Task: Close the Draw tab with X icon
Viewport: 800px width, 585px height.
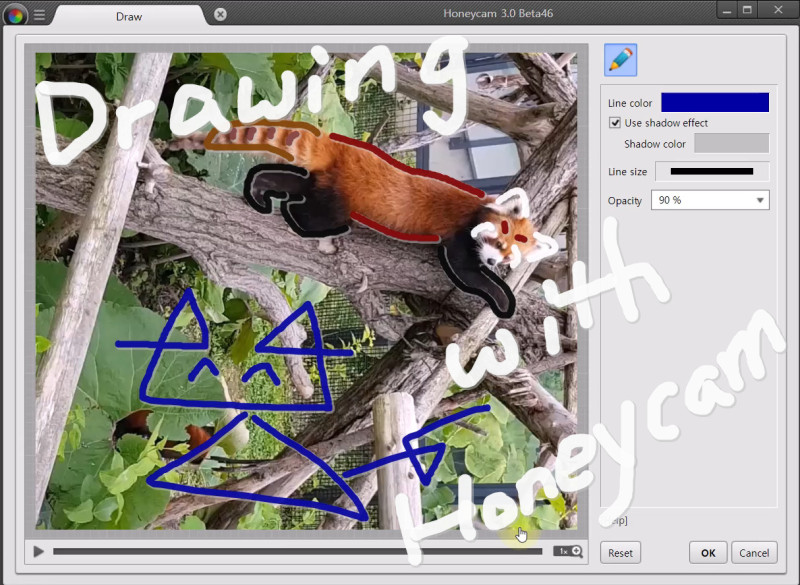Action: [220, 15]
